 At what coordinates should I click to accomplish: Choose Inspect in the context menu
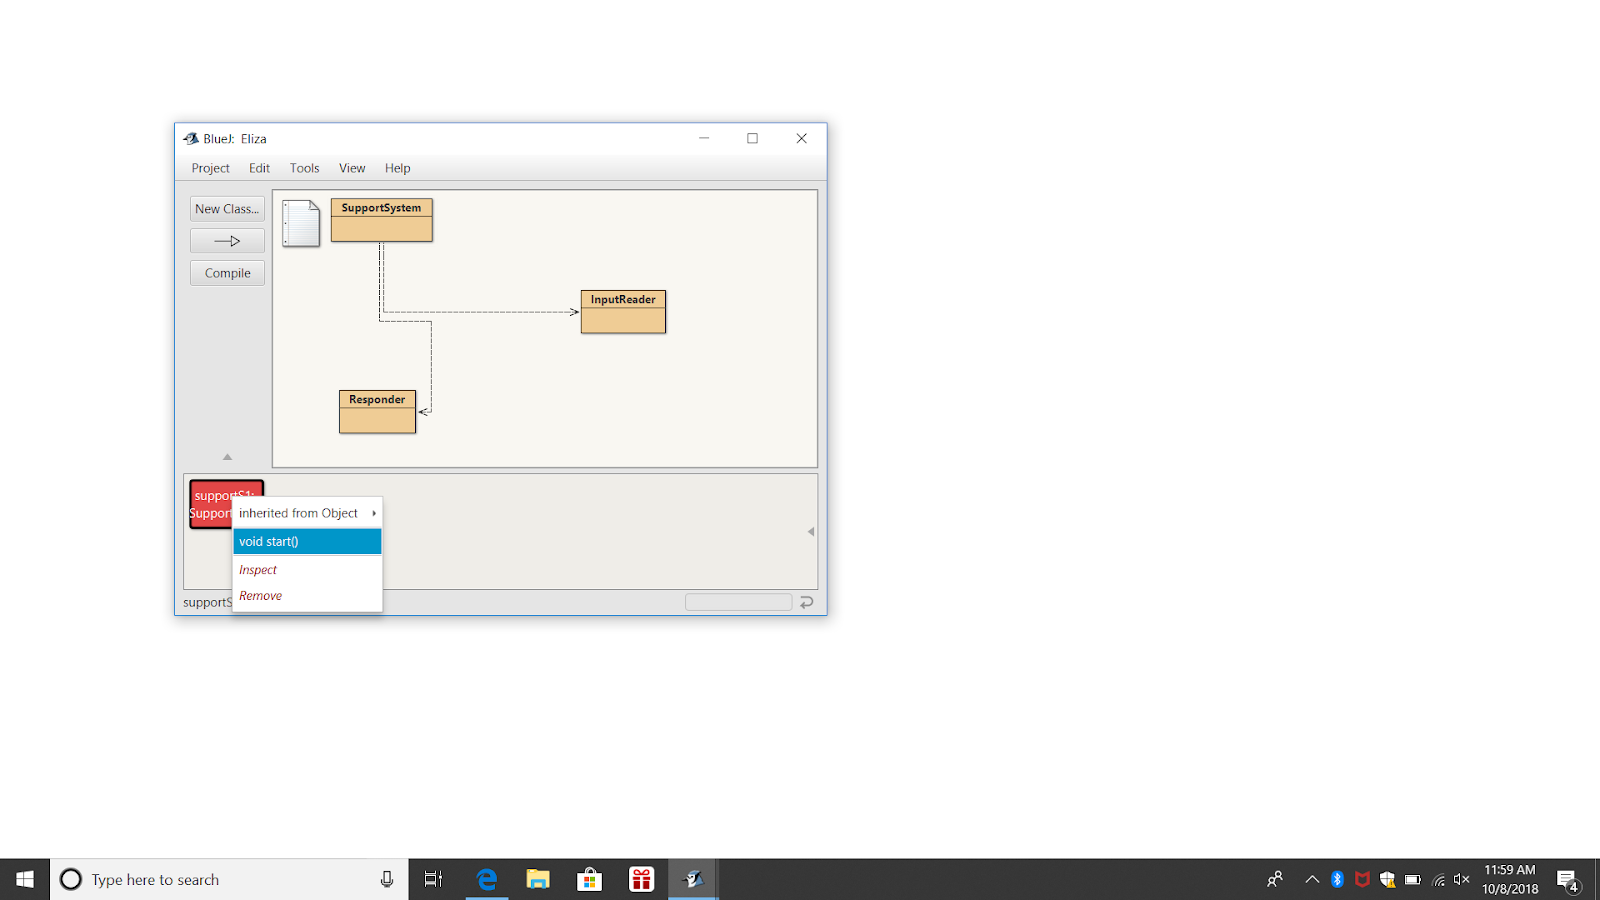click(x=307, y=570)
